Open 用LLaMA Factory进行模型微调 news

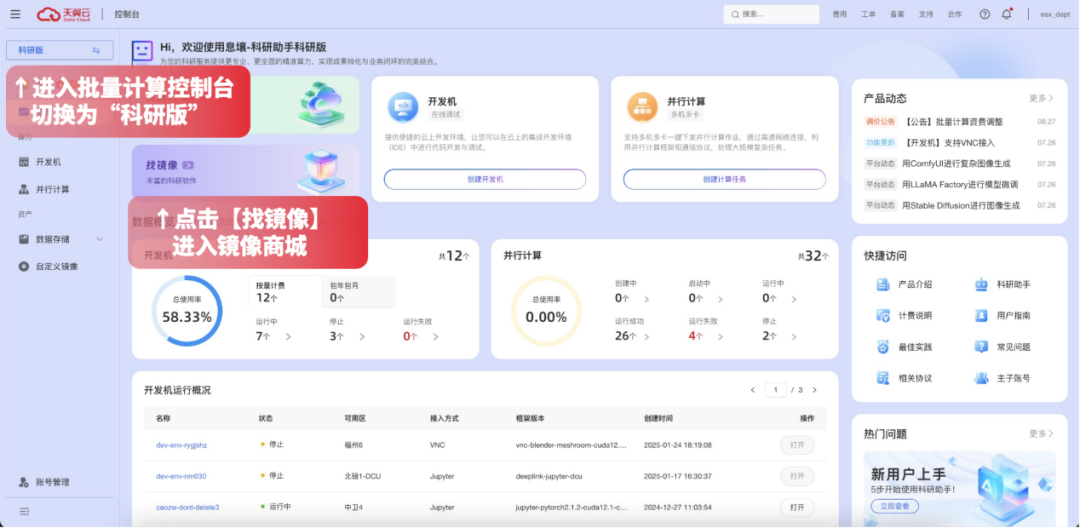[x=960, y=184]
